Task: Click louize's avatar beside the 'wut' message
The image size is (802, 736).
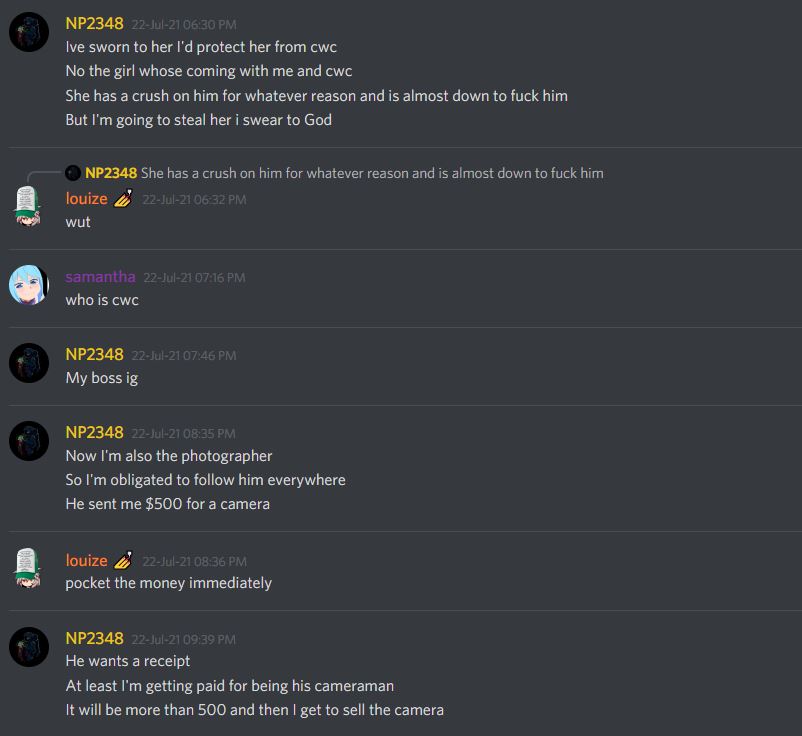Action: pyautogui.click(x=28, y=206)
